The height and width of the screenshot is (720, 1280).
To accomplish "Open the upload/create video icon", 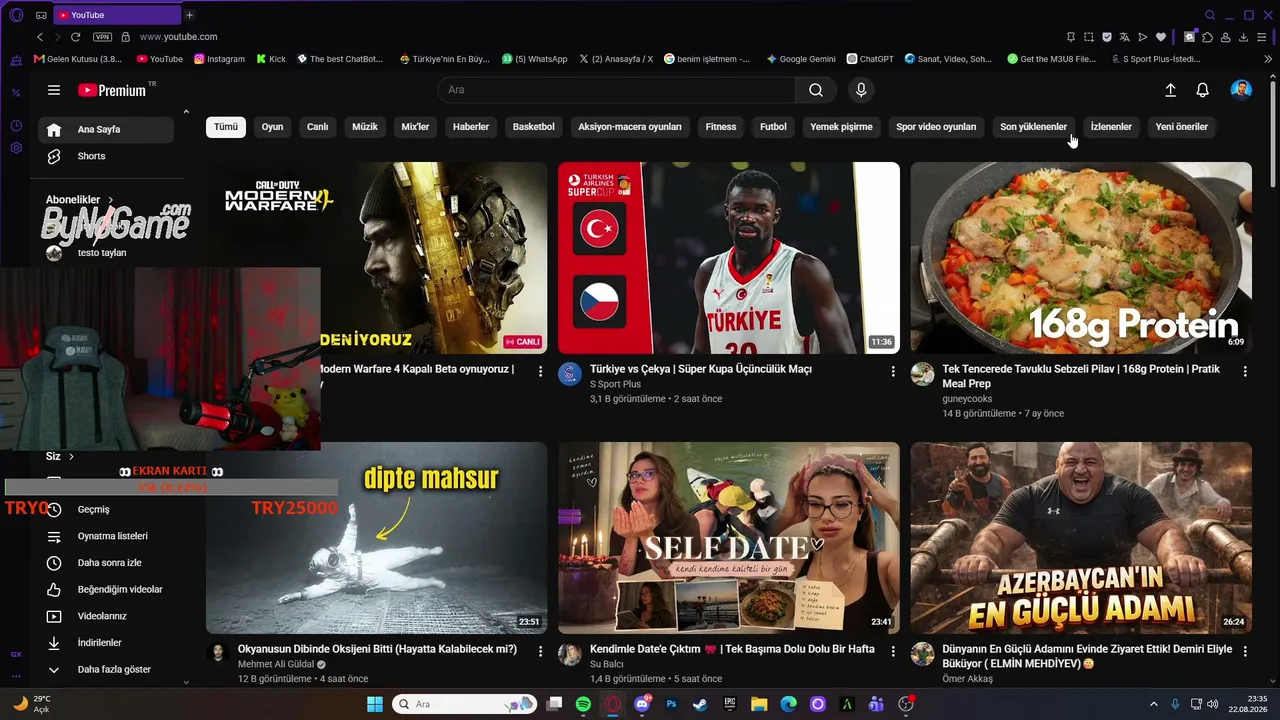I will [1170, 90].
